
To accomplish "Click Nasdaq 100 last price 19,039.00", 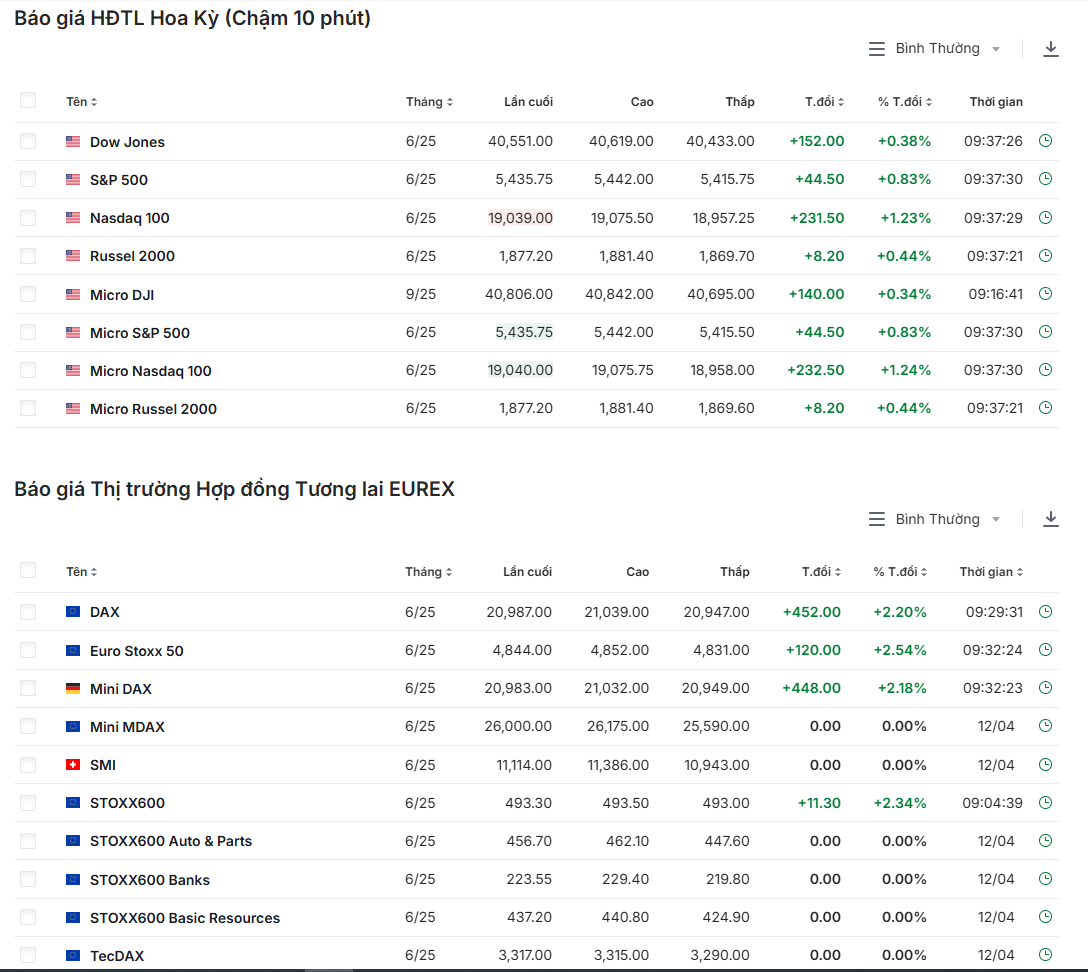I will [x=520, y=218].
